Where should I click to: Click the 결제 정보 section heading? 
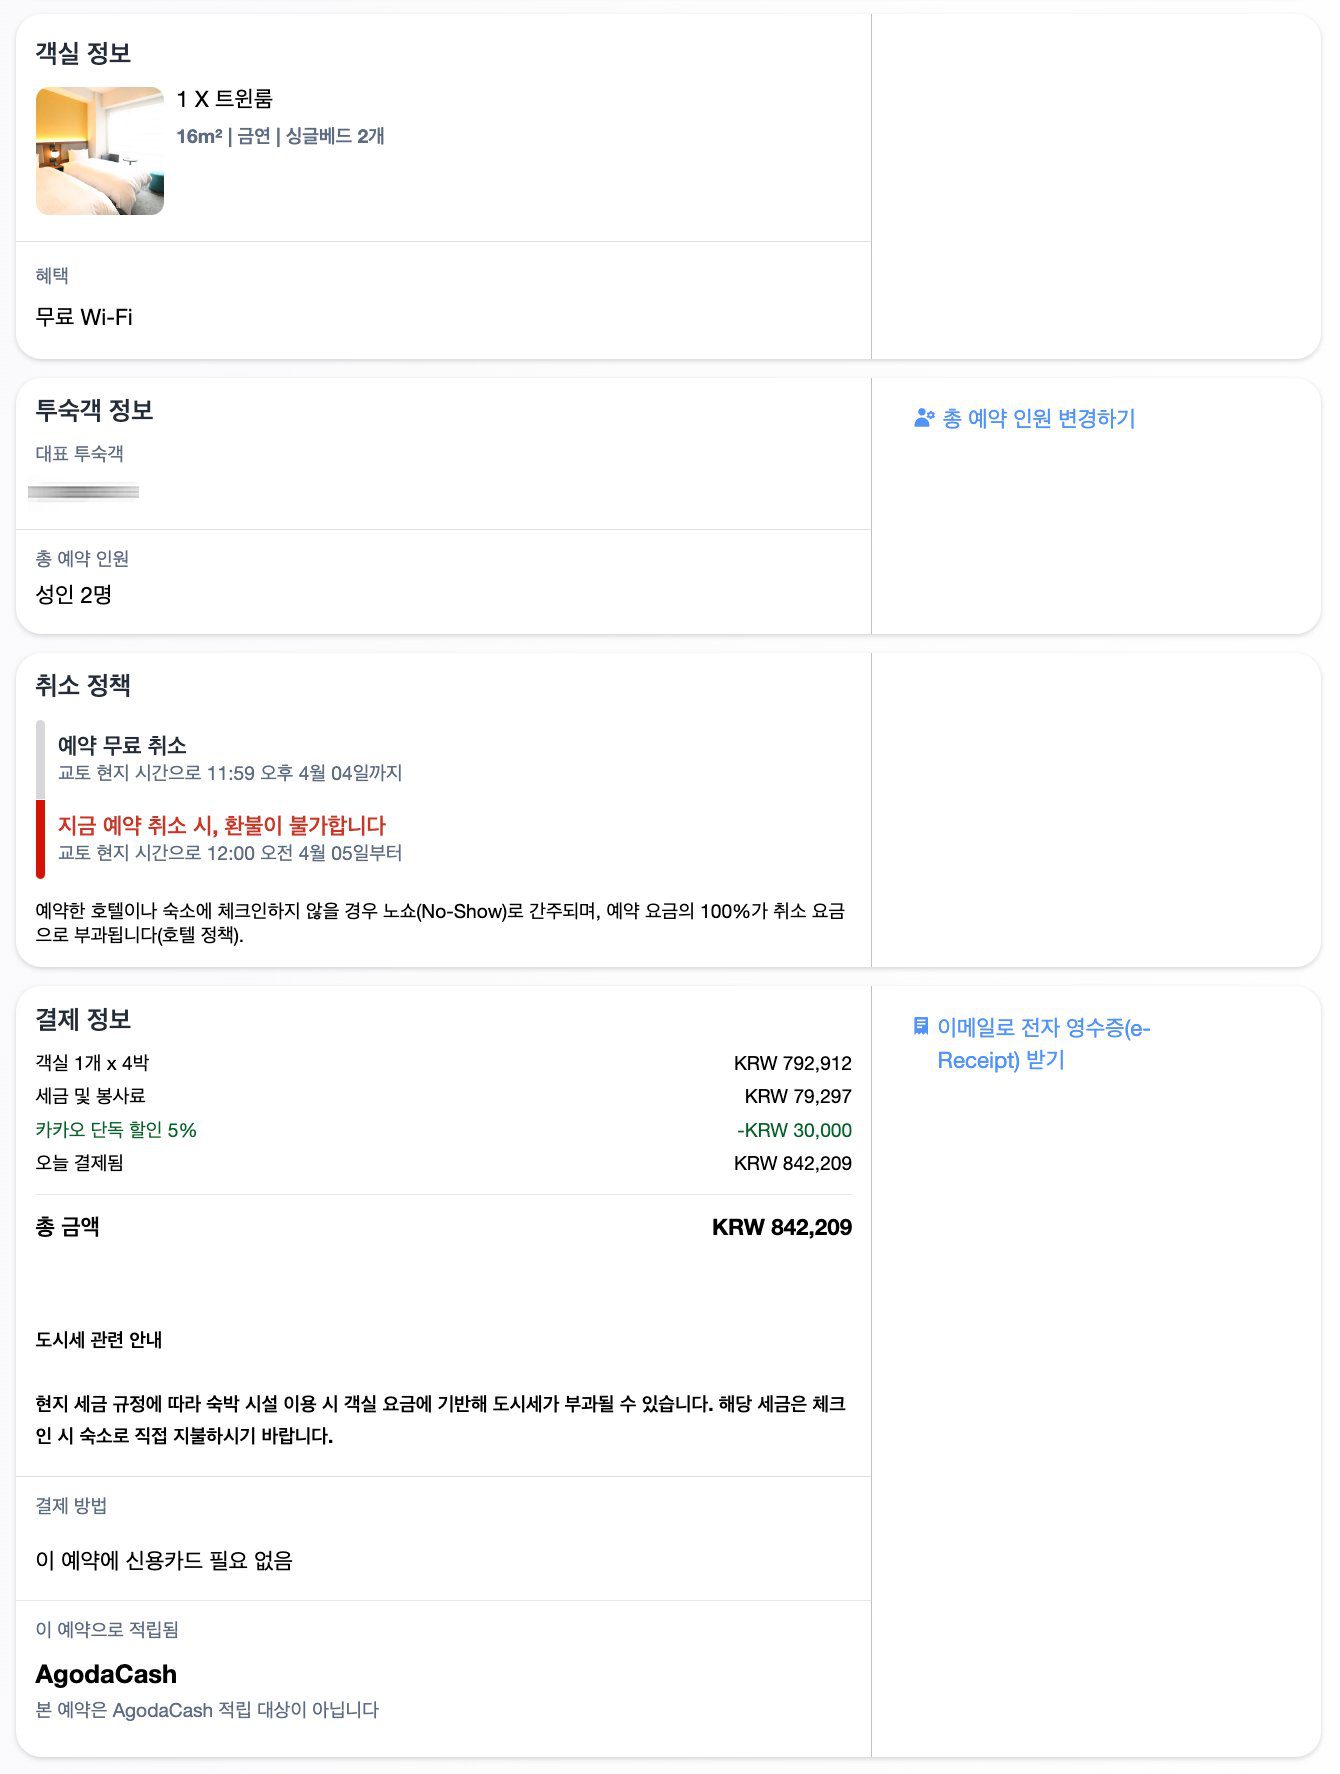84,1019
